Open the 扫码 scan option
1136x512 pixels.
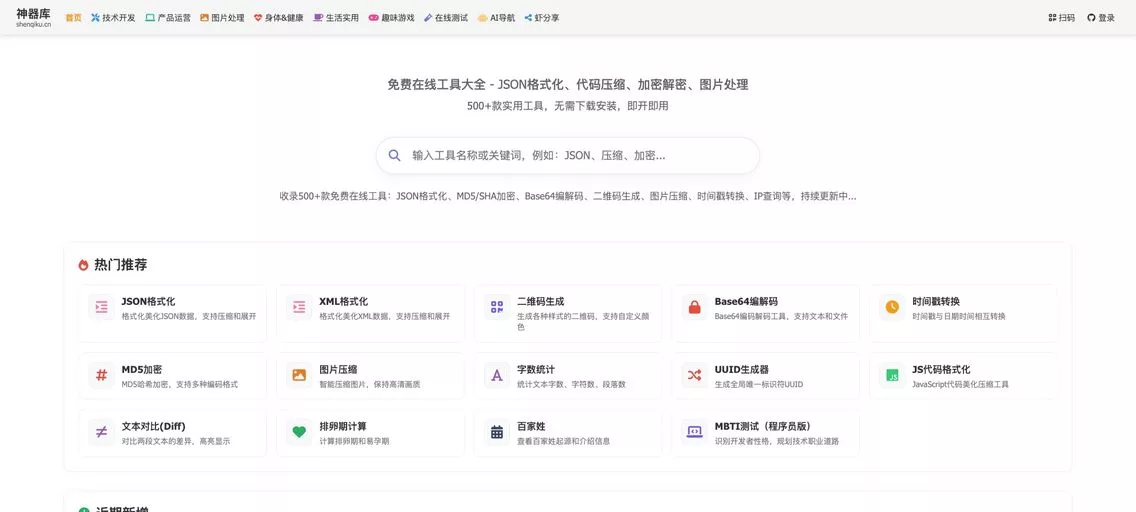(1061, 18)
